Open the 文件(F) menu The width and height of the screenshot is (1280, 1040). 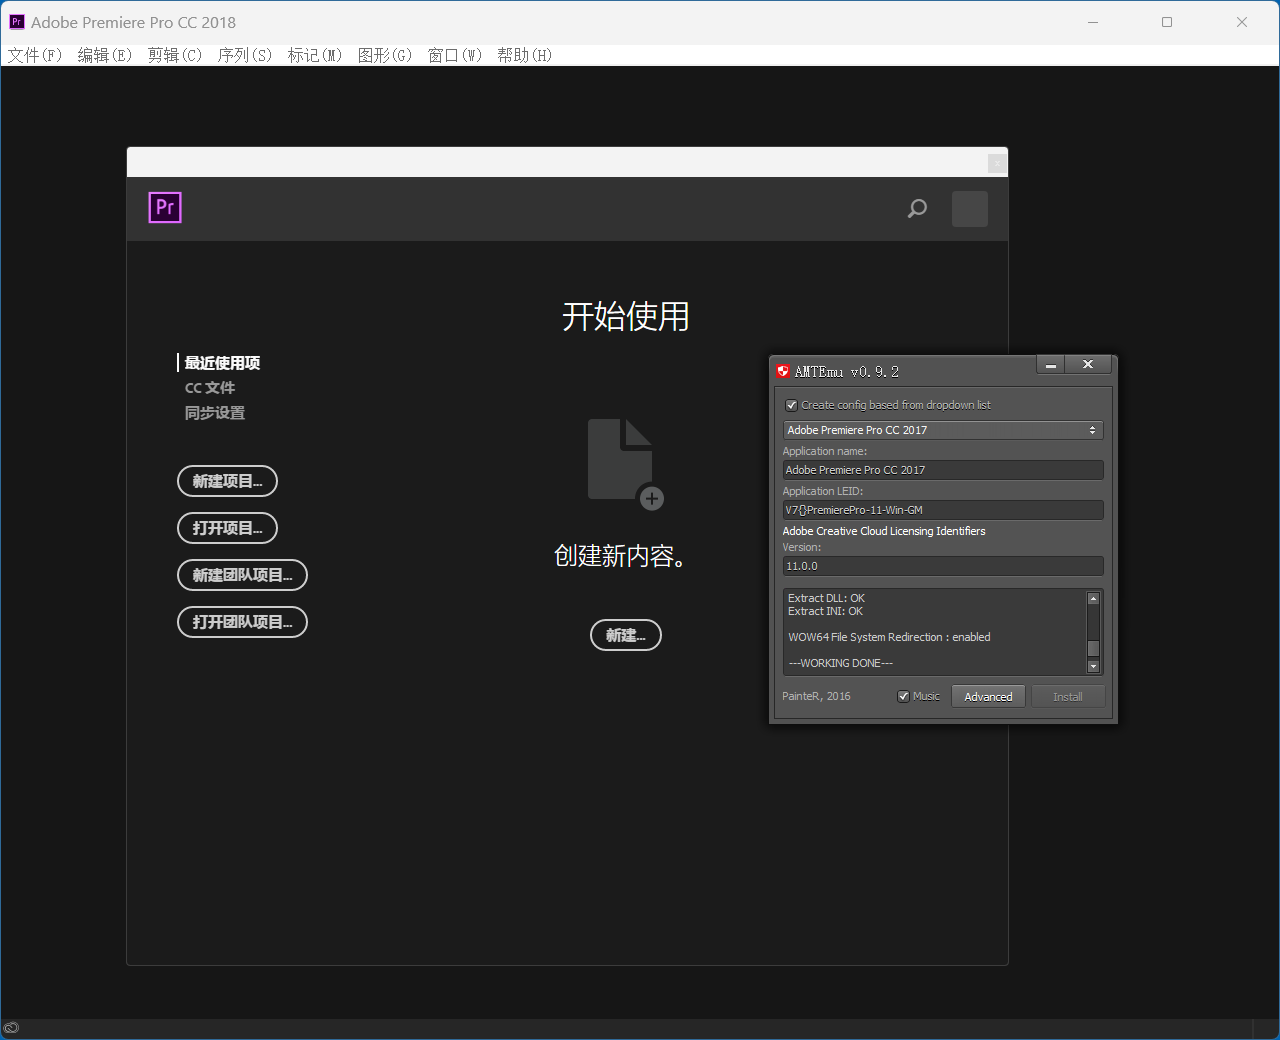[35, 55]
